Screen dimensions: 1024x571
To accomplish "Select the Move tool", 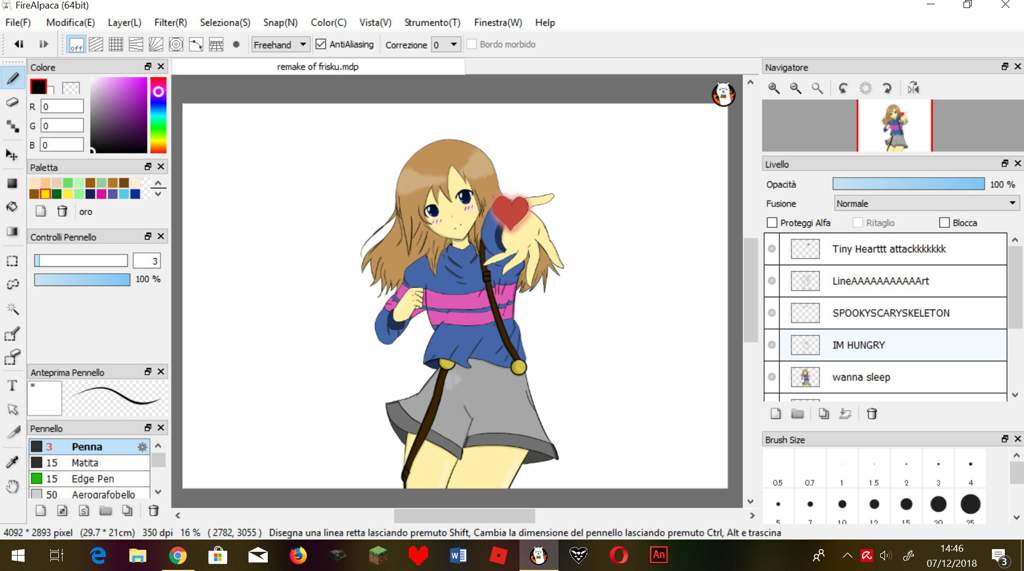I will click(x=12, y=155).
